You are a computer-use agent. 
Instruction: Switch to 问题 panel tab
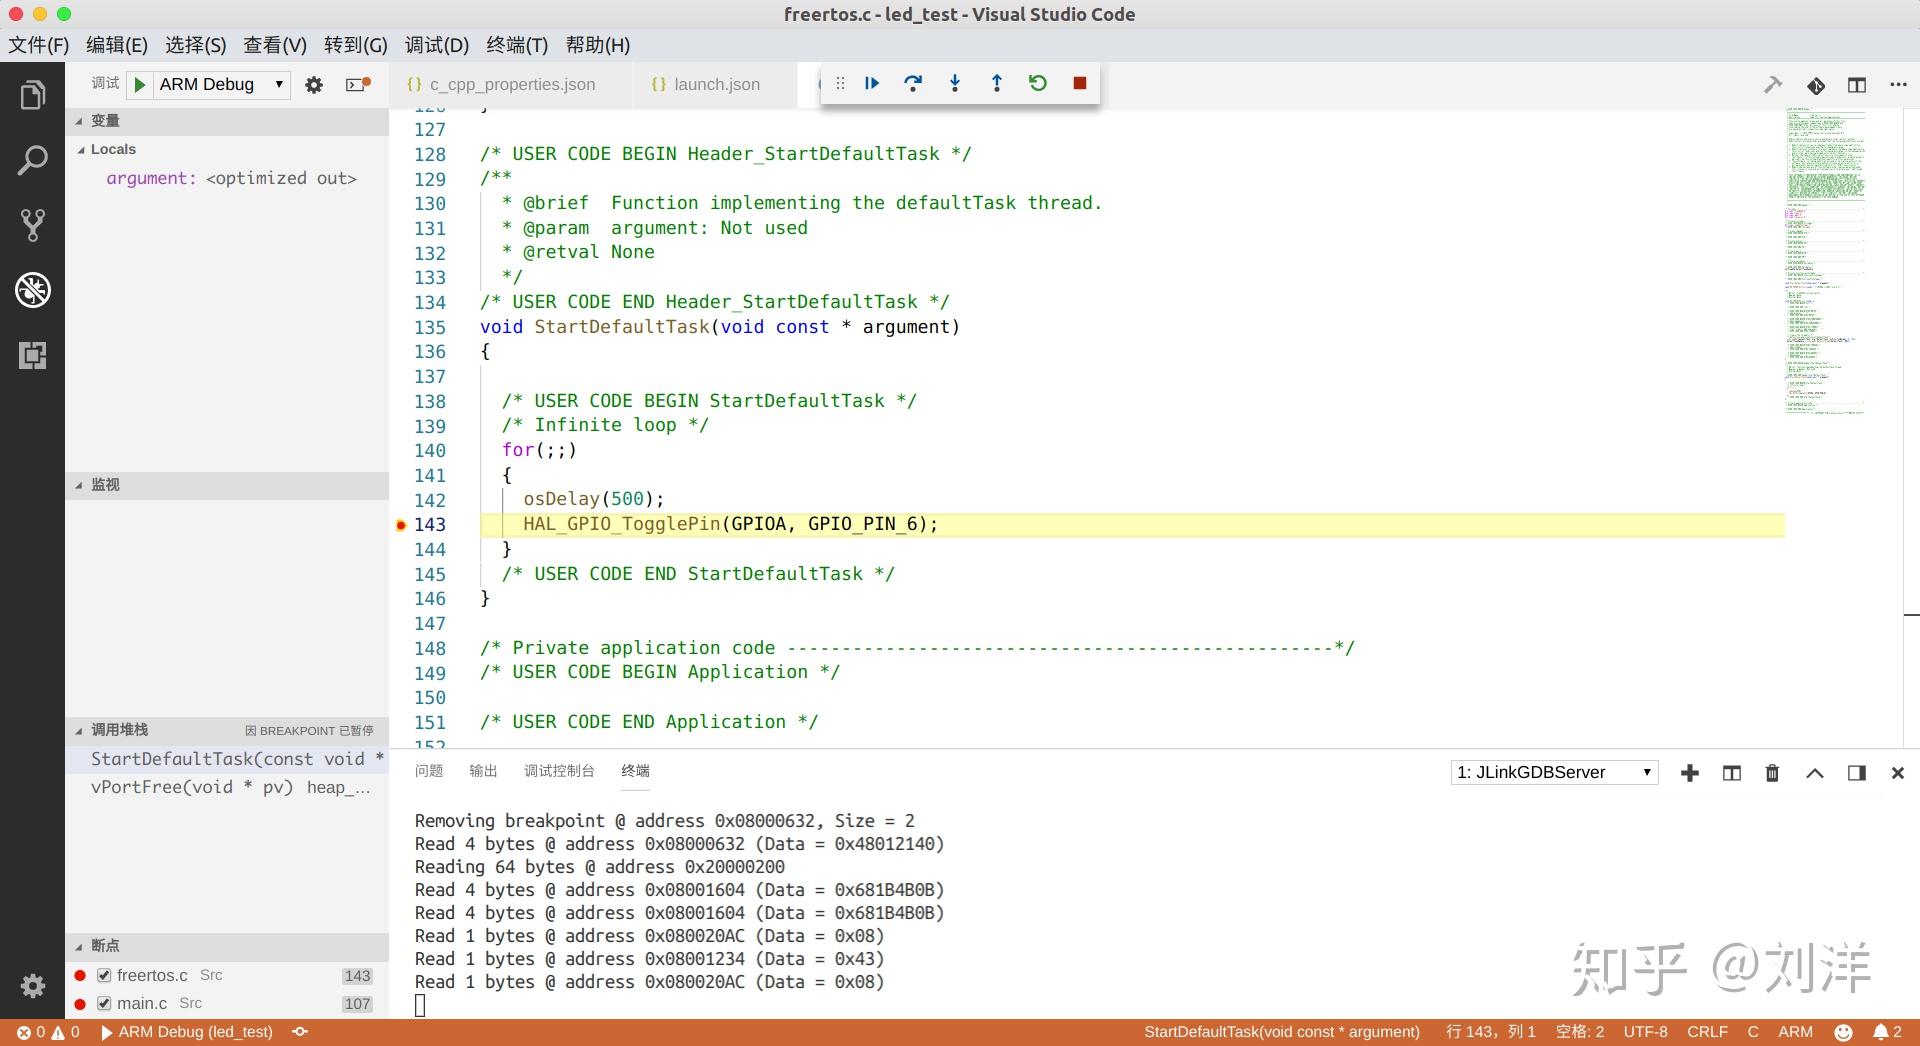click(x=429, y=771)
